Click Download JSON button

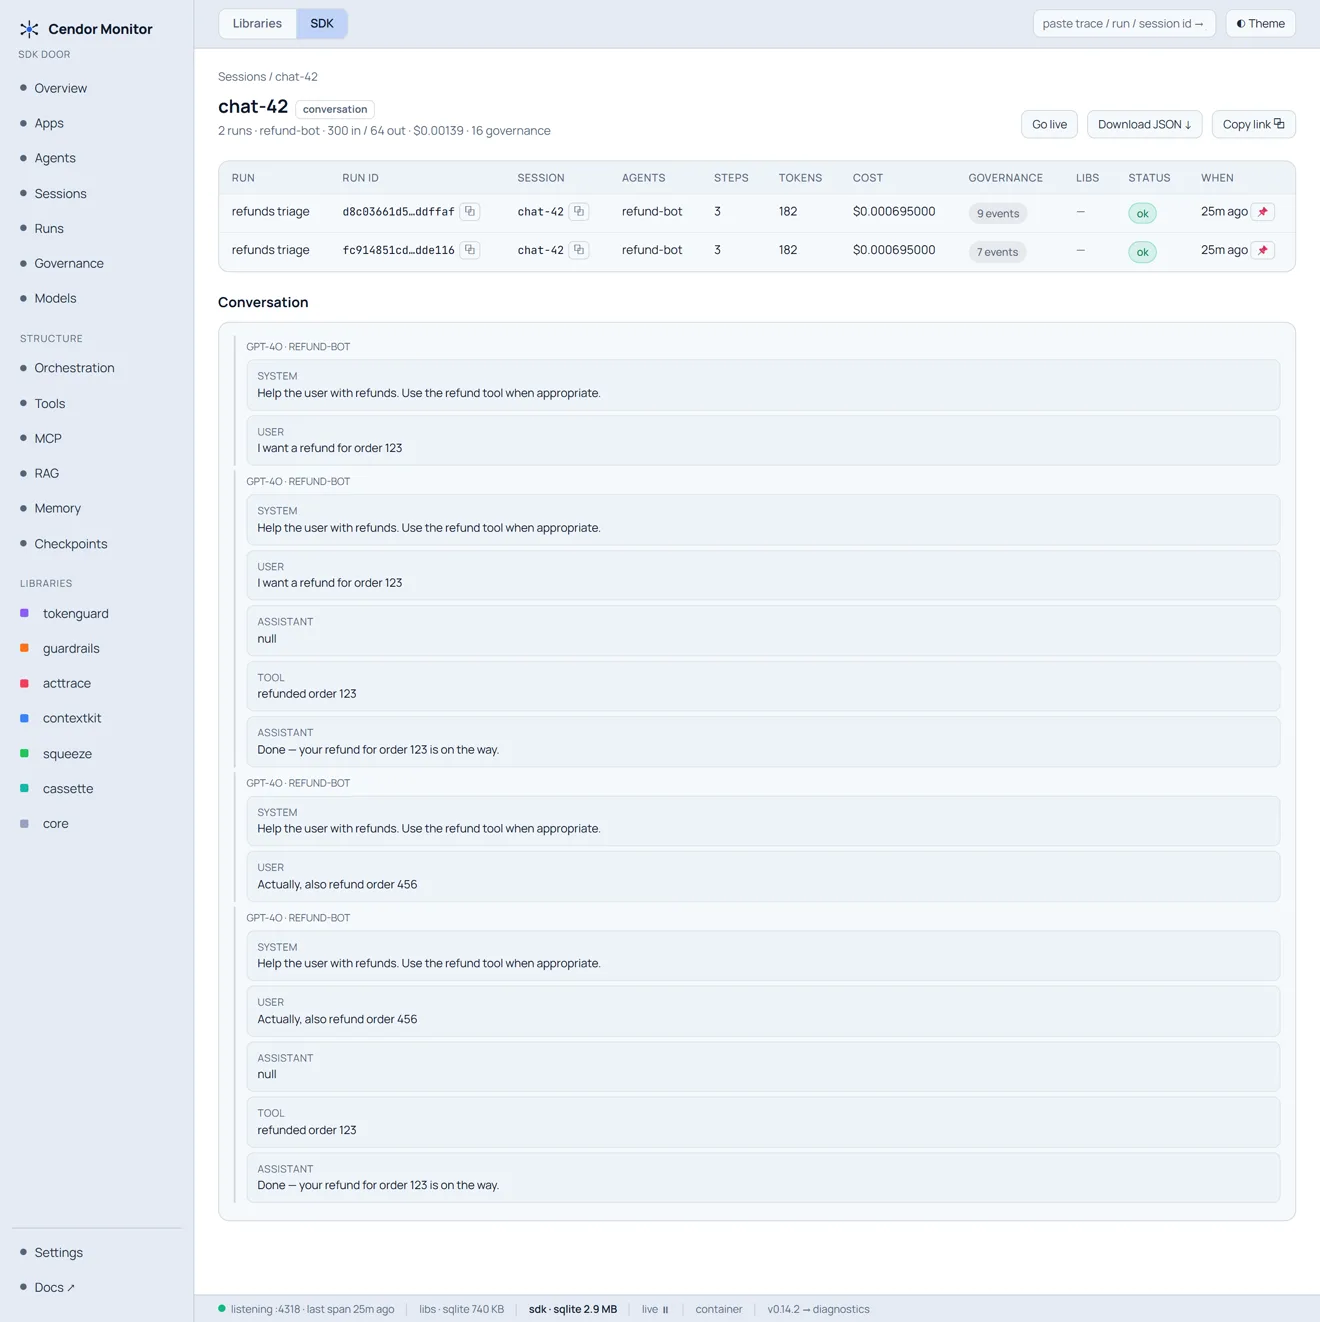tap(1144, 124)
